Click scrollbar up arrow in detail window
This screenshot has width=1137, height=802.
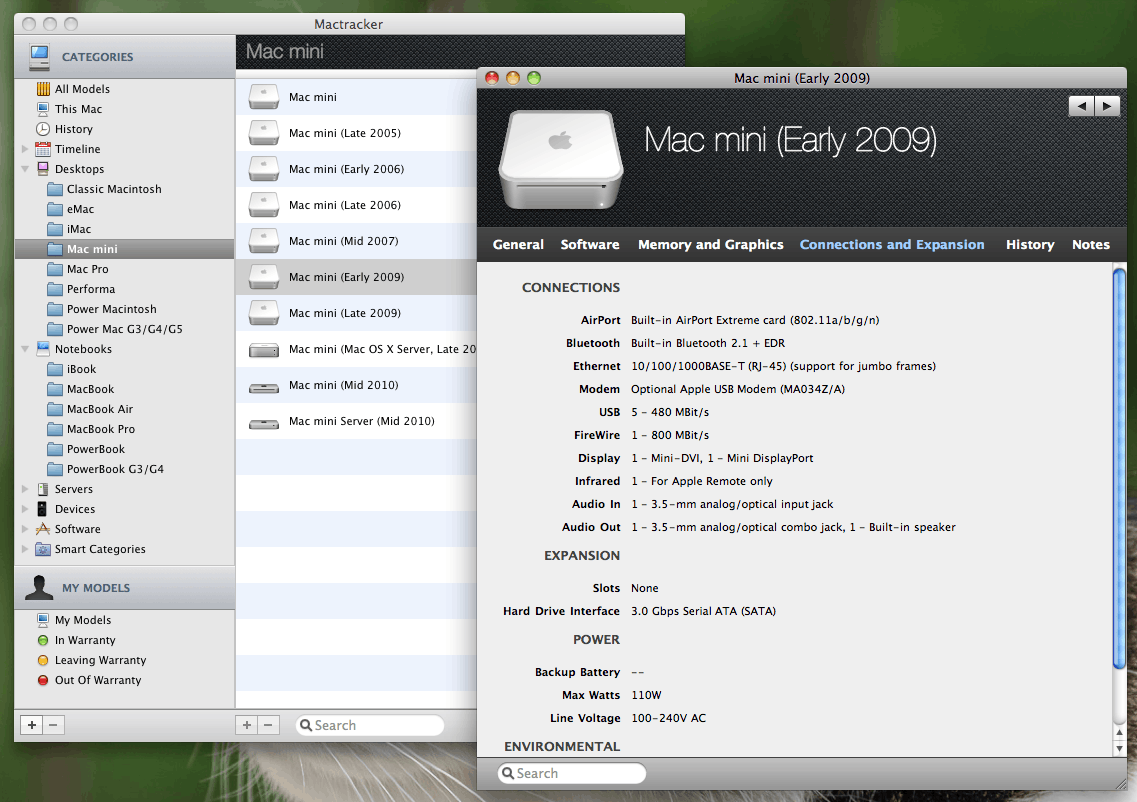1119,732
